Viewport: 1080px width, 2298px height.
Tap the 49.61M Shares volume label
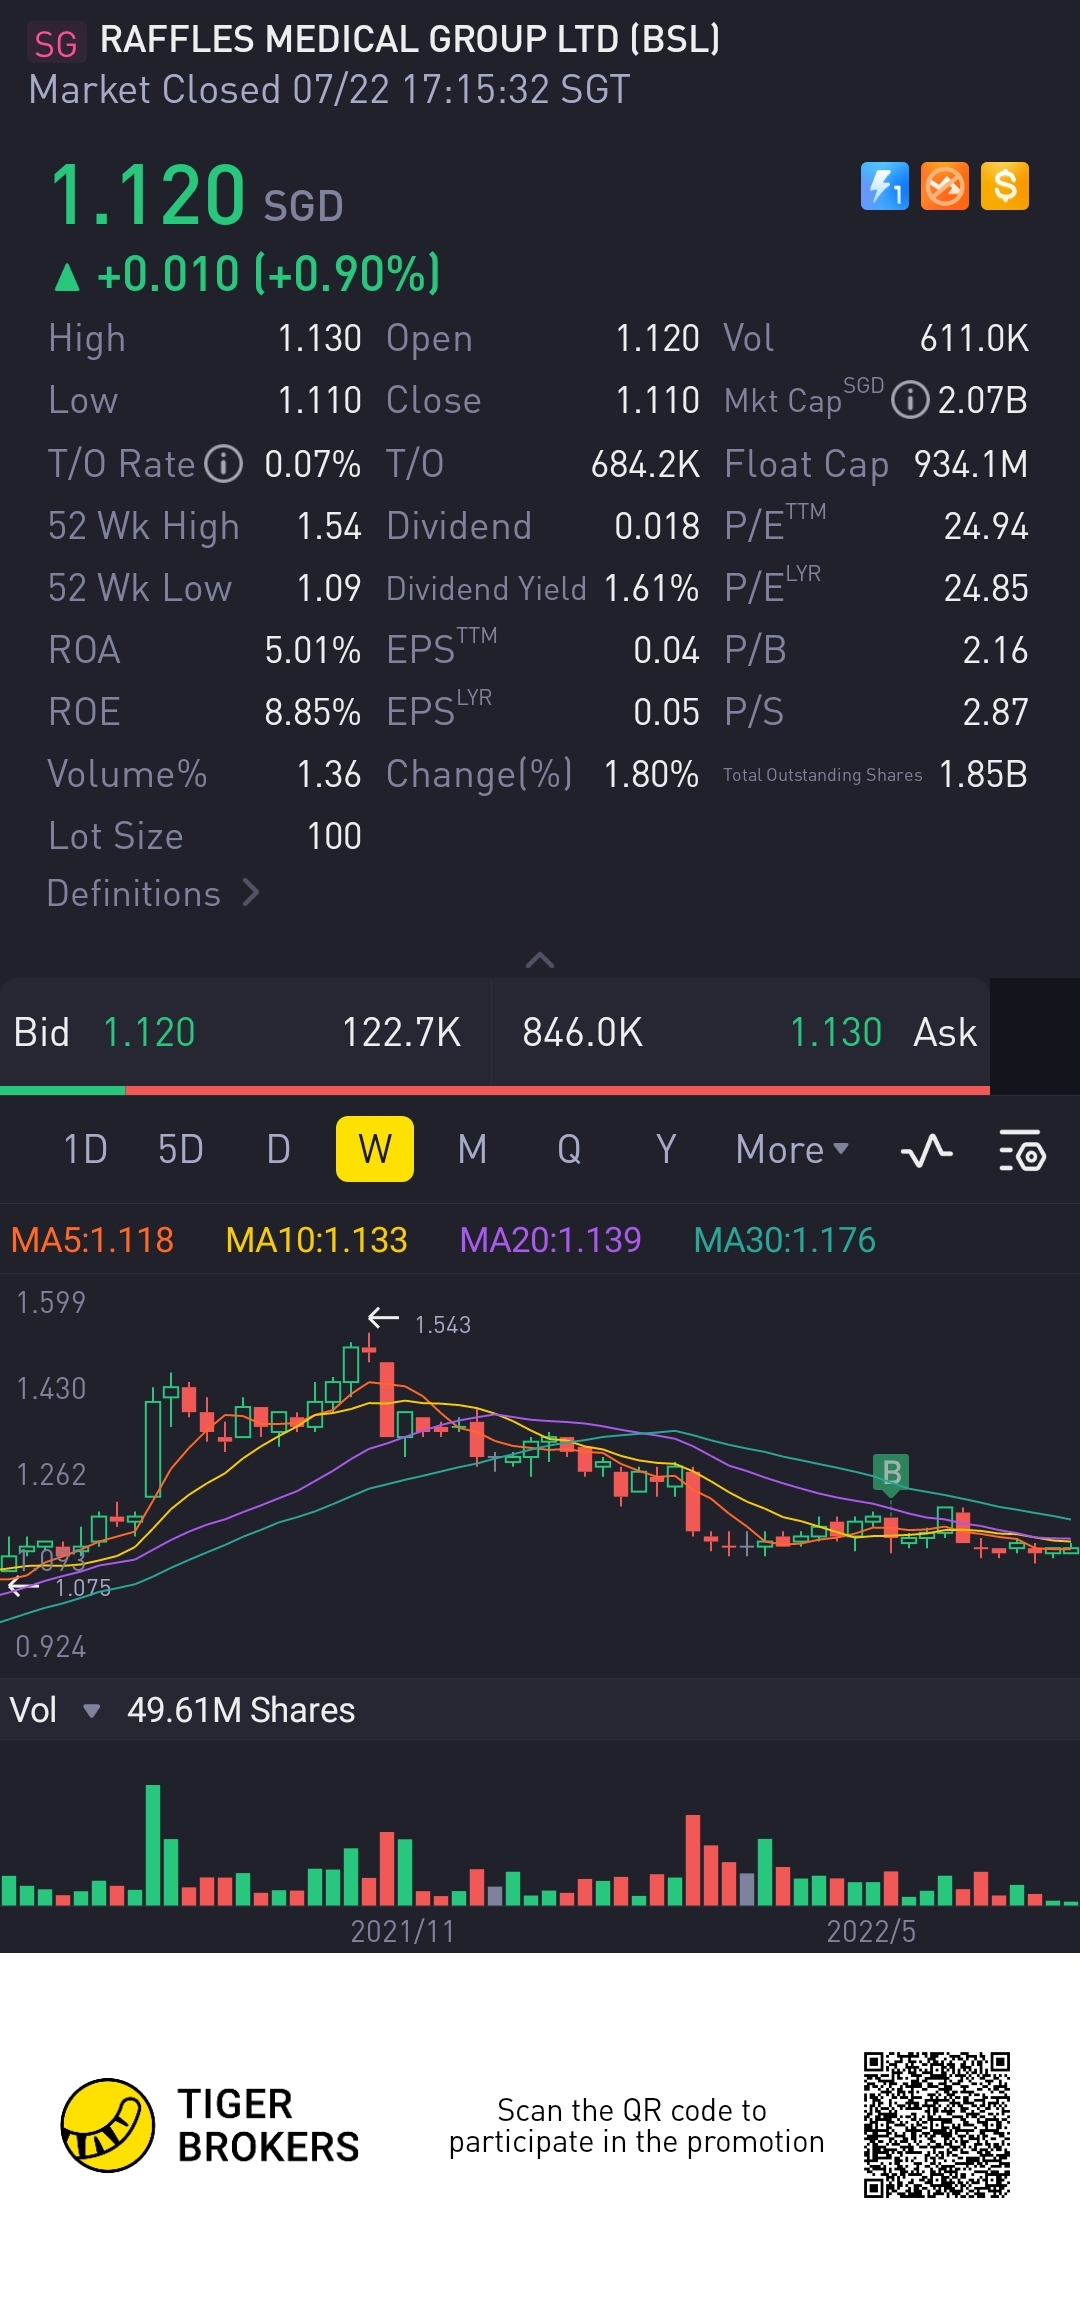pyautogui.click(x=241, y=1710)
